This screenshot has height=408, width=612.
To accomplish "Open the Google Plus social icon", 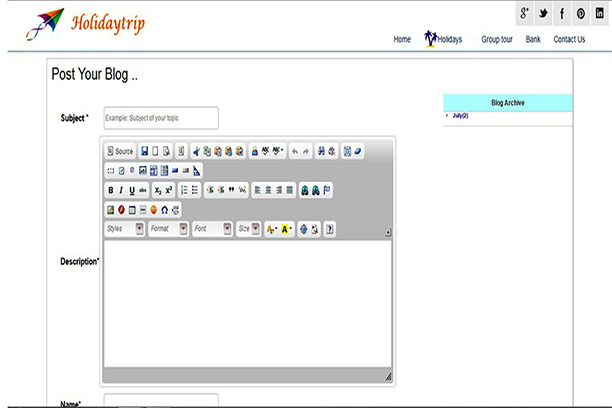I will click(524, 14).
